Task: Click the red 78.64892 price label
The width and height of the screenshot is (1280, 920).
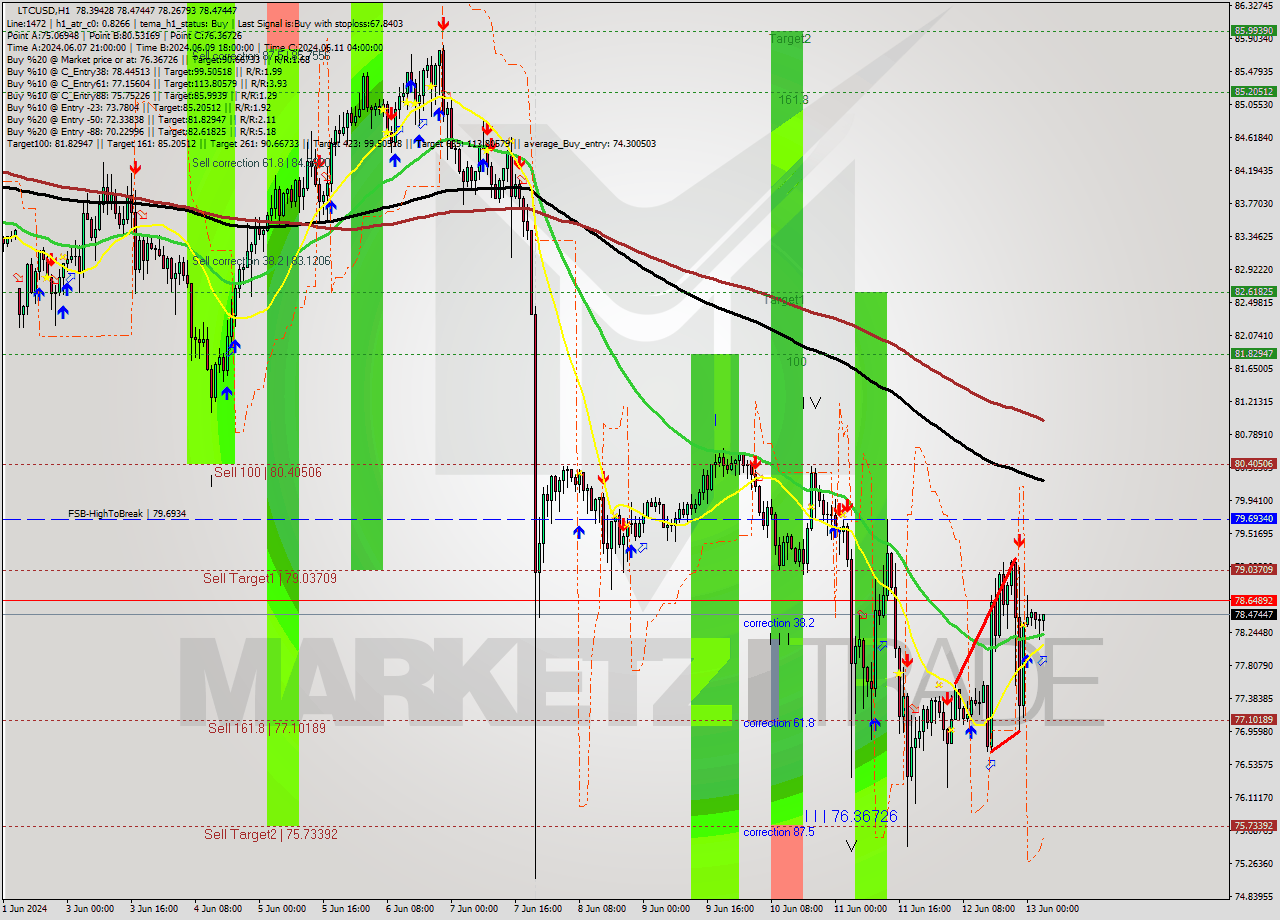Action: pyautogui.click(x=1254, y=600)
